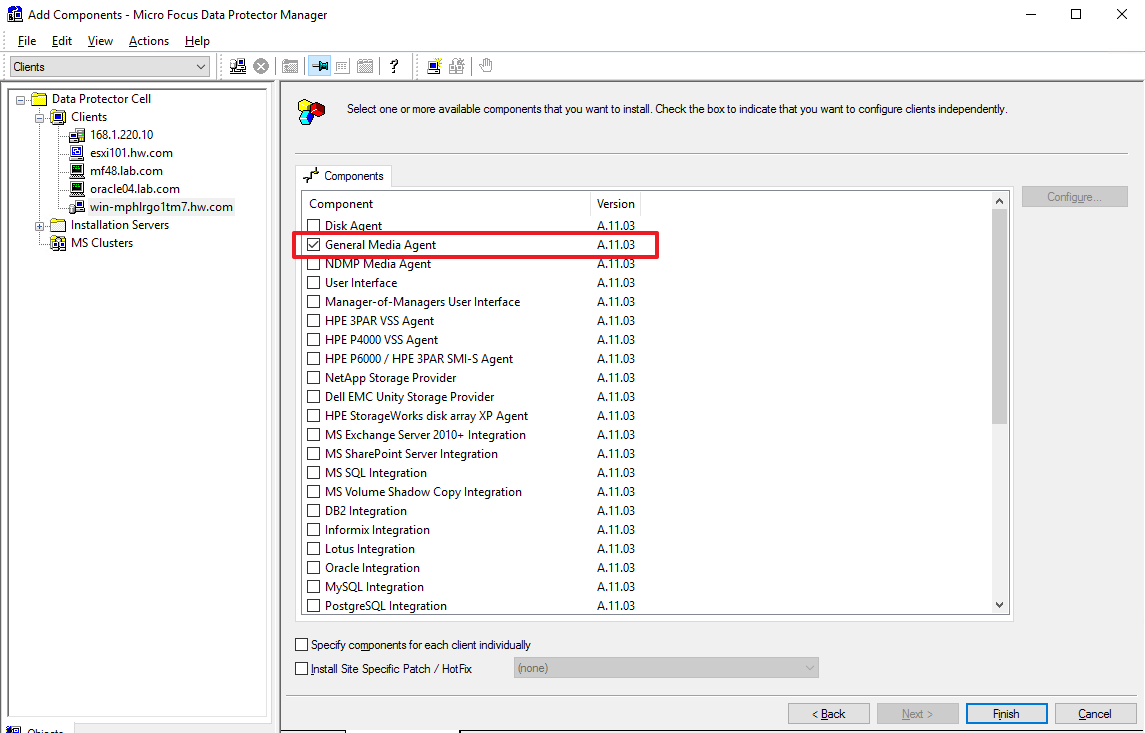
Task: Open the Edit menu
Action: tap(62, 41)
